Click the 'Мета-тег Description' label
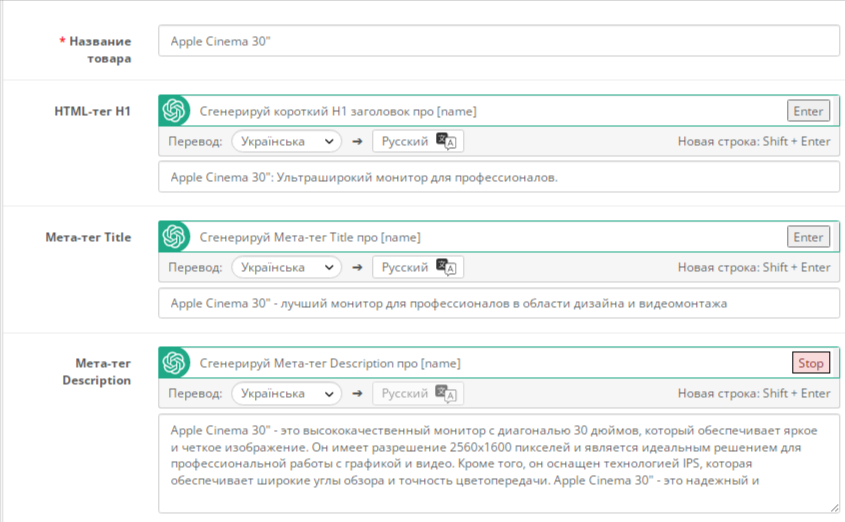Image resolution: width=845 pixels, height=522 pixels. (97, 372)
